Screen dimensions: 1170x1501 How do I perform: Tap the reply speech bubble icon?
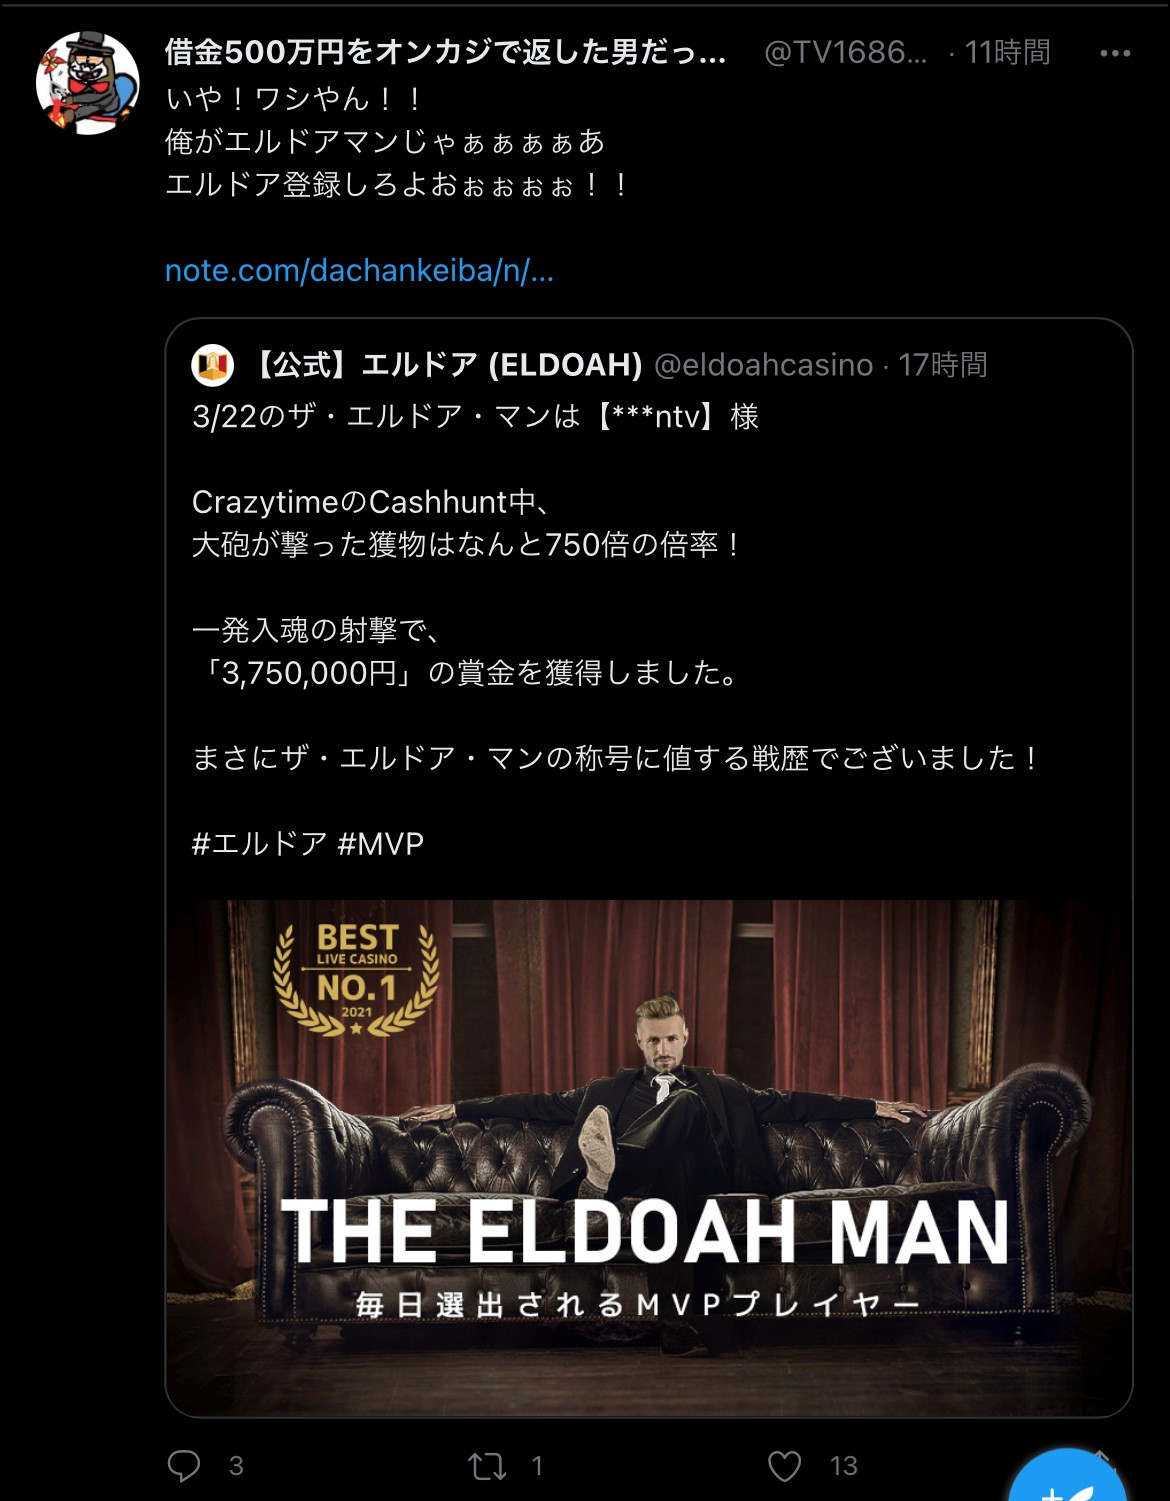tap(184, 1466)
